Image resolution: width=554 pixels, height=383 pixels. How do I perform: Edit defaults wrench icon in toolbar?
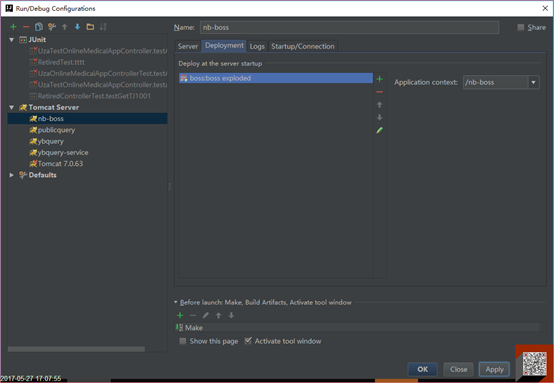pos(52,27)
